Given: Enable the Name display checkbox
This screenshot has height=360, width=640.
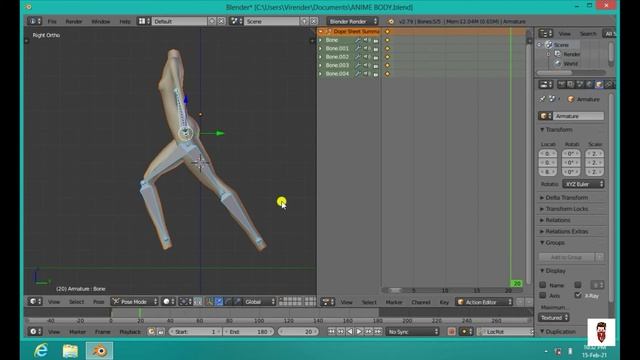Looking at the screenshot, I should (542, 285).
